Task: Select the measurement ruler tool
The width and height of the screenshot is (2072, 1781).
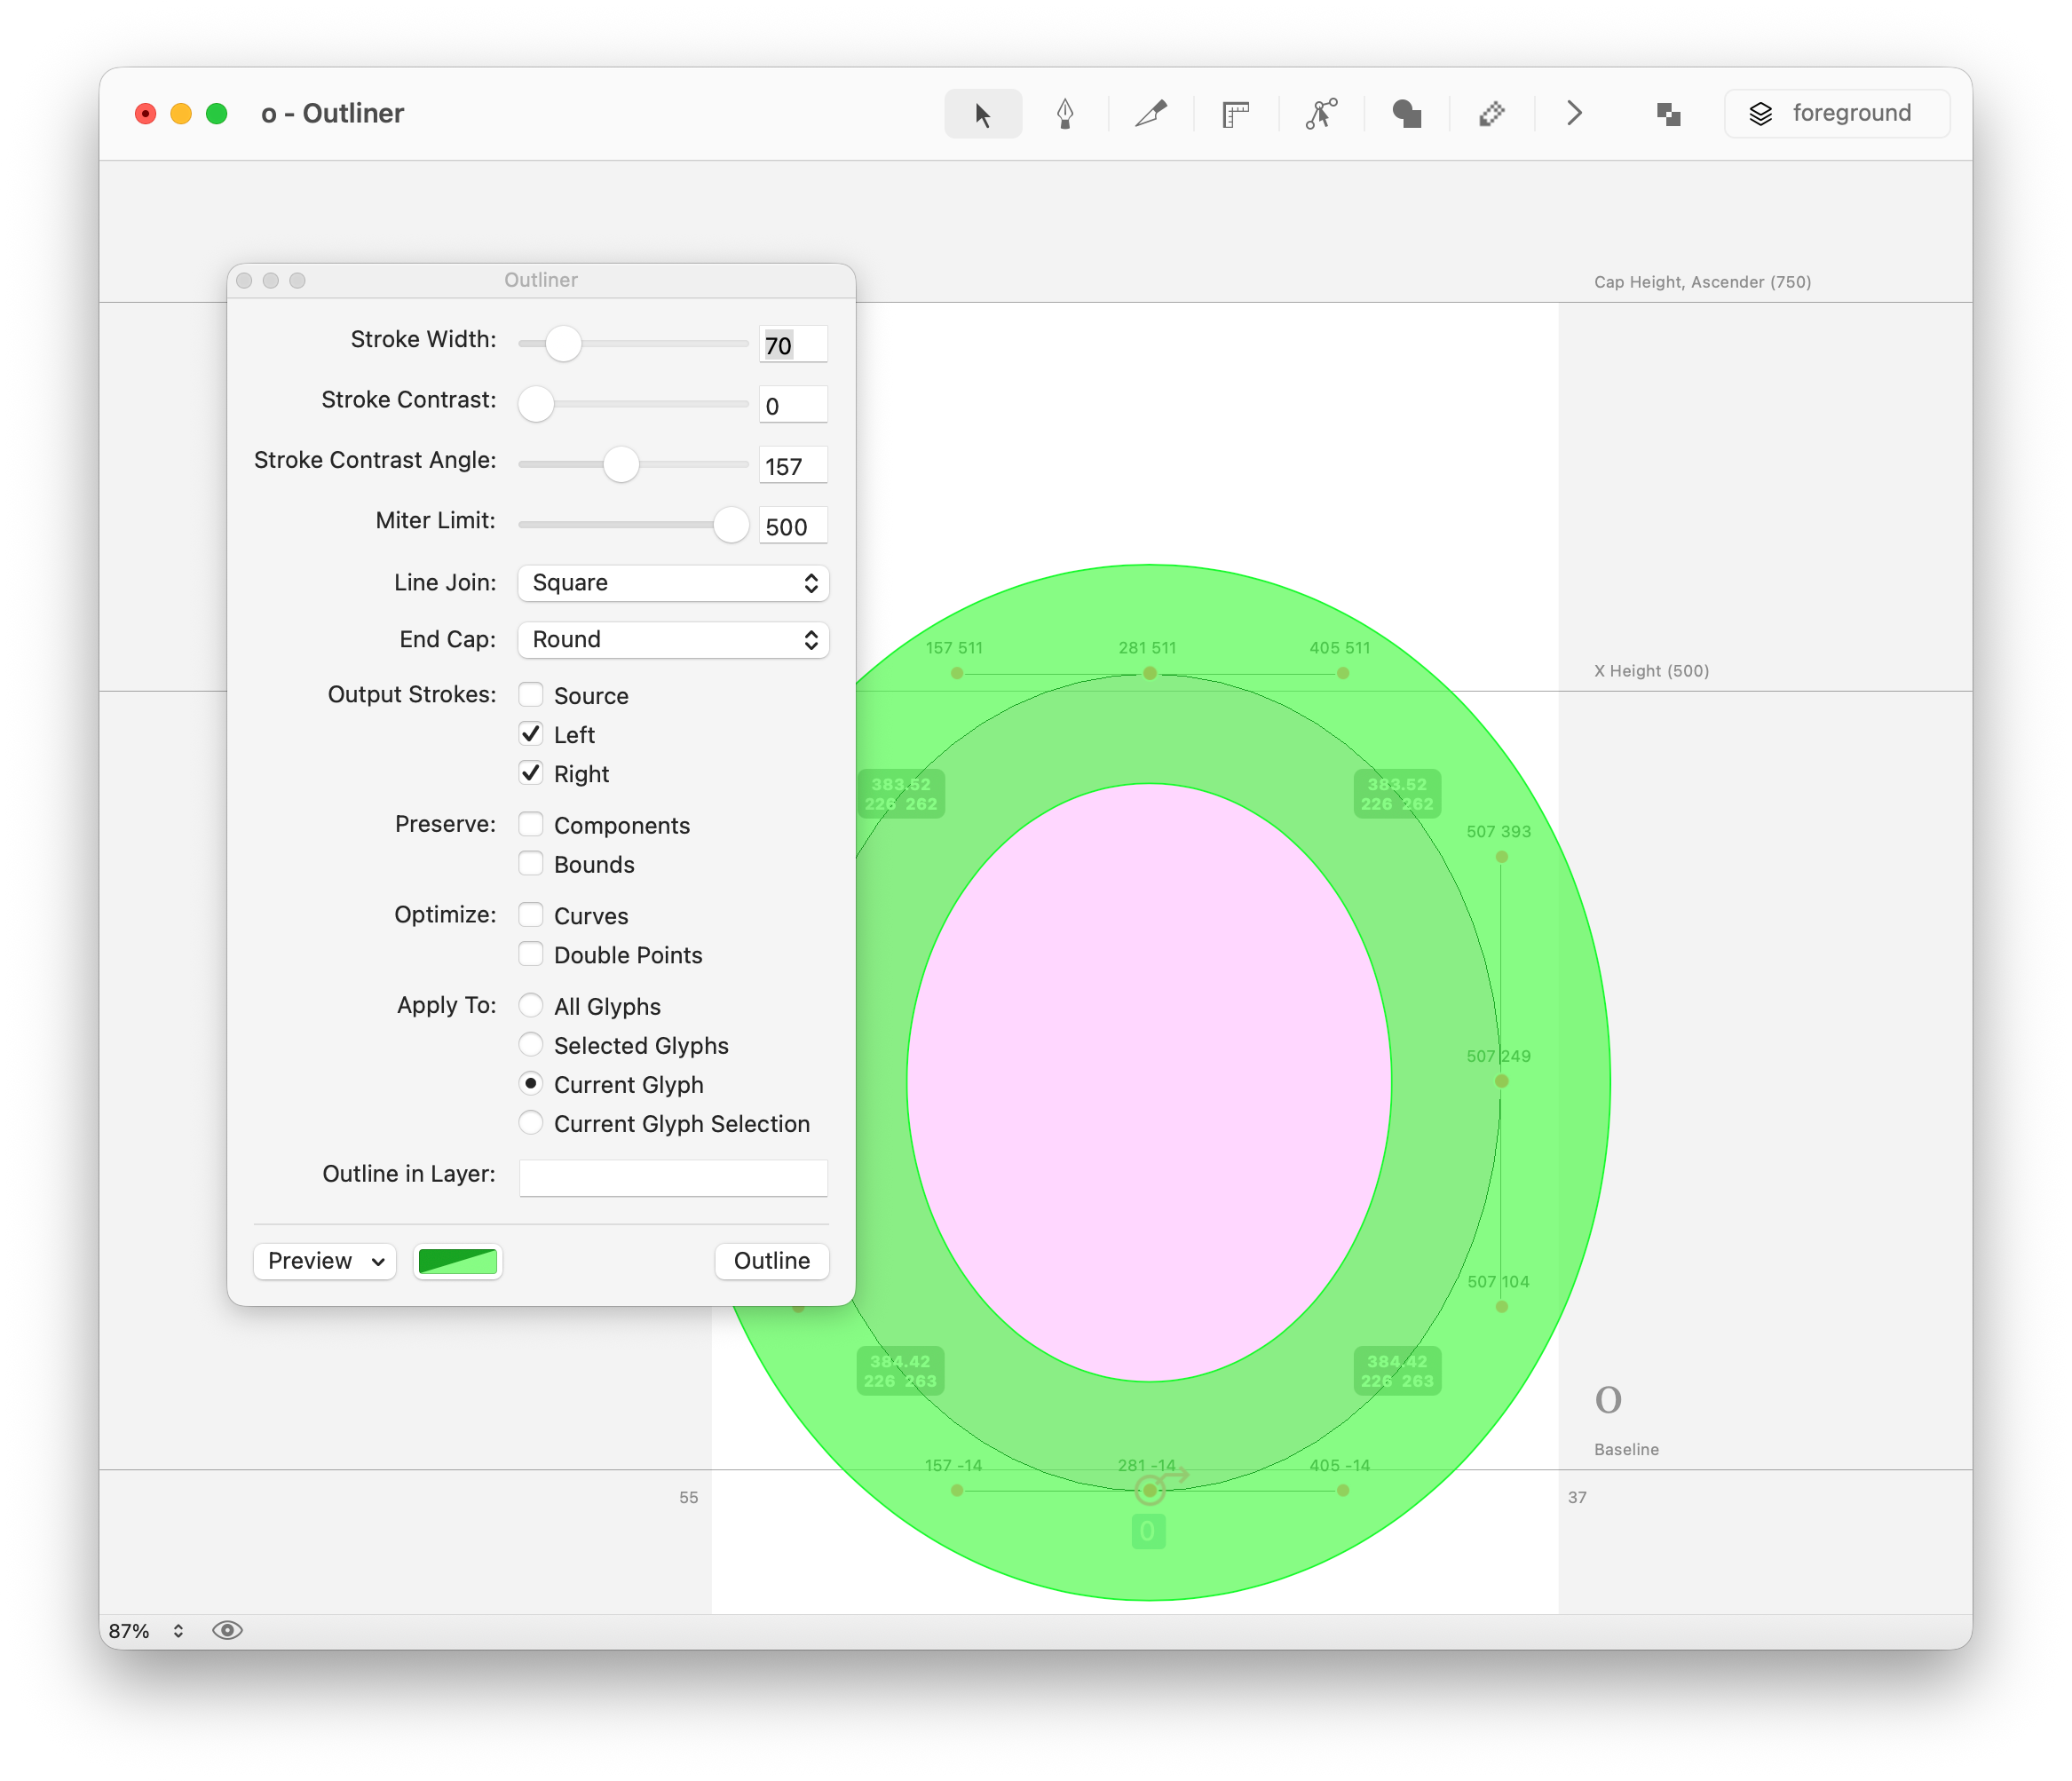Action: point(1236,114)
